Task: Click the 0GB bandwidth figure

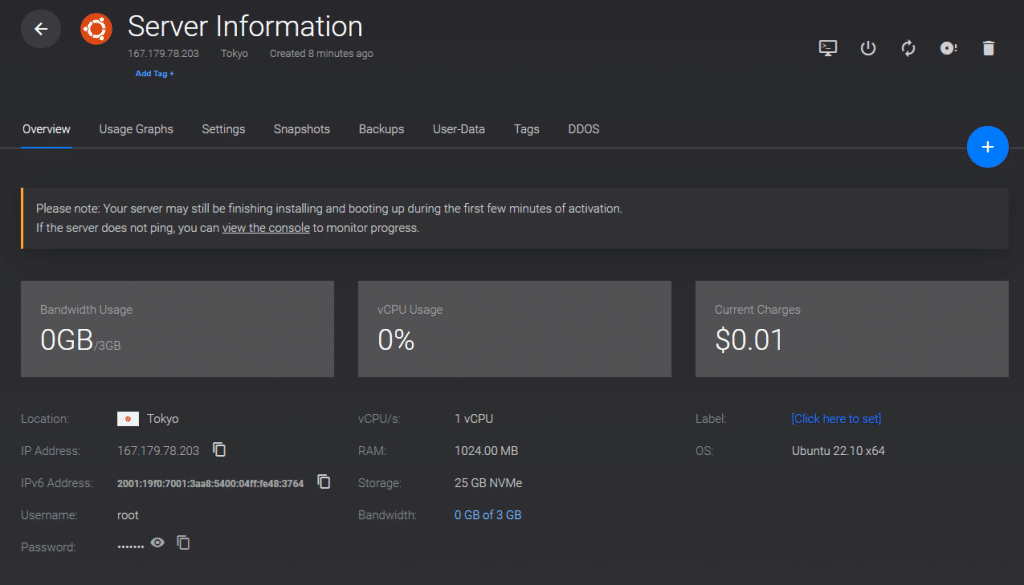Action: [x=67, y=340]
